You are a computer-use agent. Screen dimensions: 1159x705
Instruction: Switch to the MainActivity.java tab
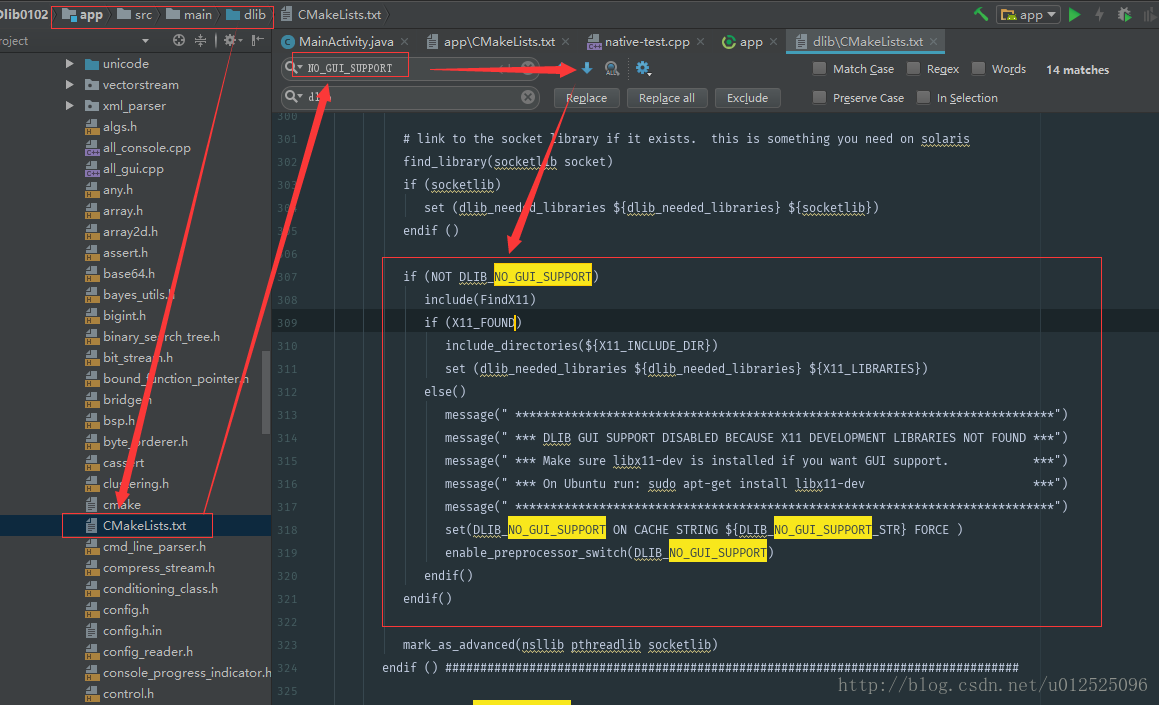pyautogui.click(x=344, y=42)
